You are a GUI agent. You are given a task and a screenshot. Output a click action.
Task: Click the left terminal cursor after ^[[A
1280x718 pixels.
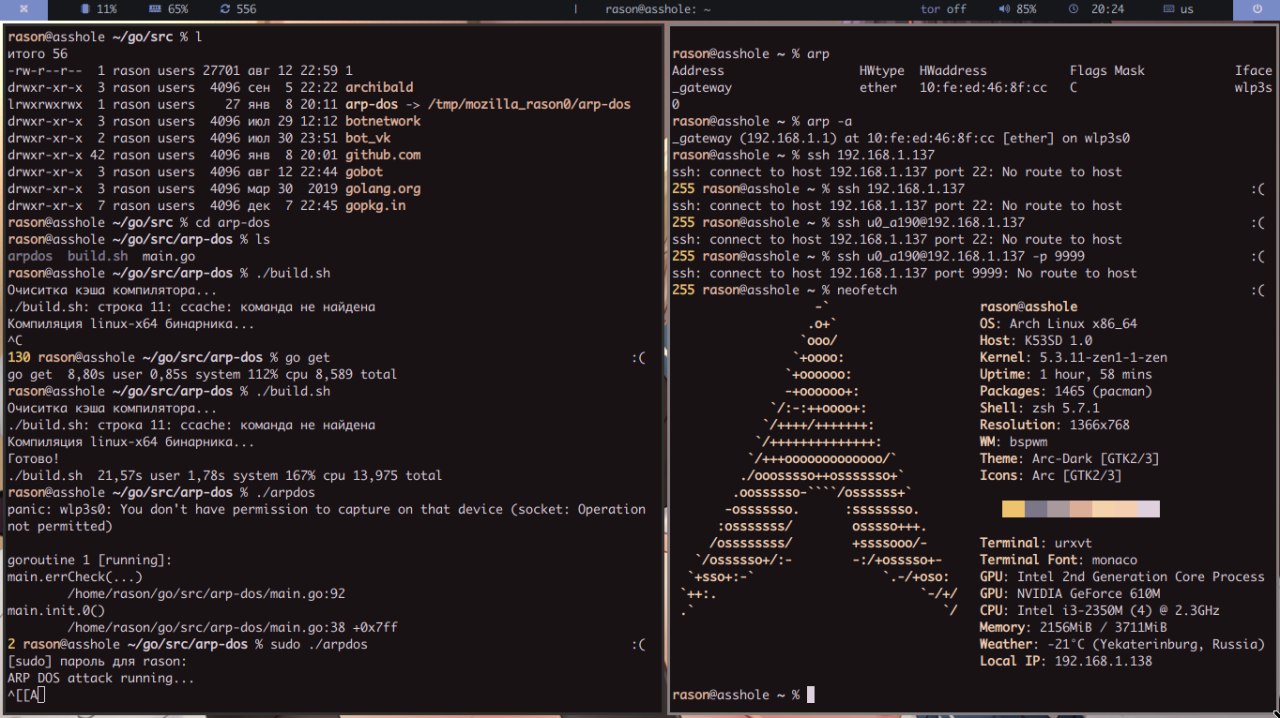coord(41,695)
